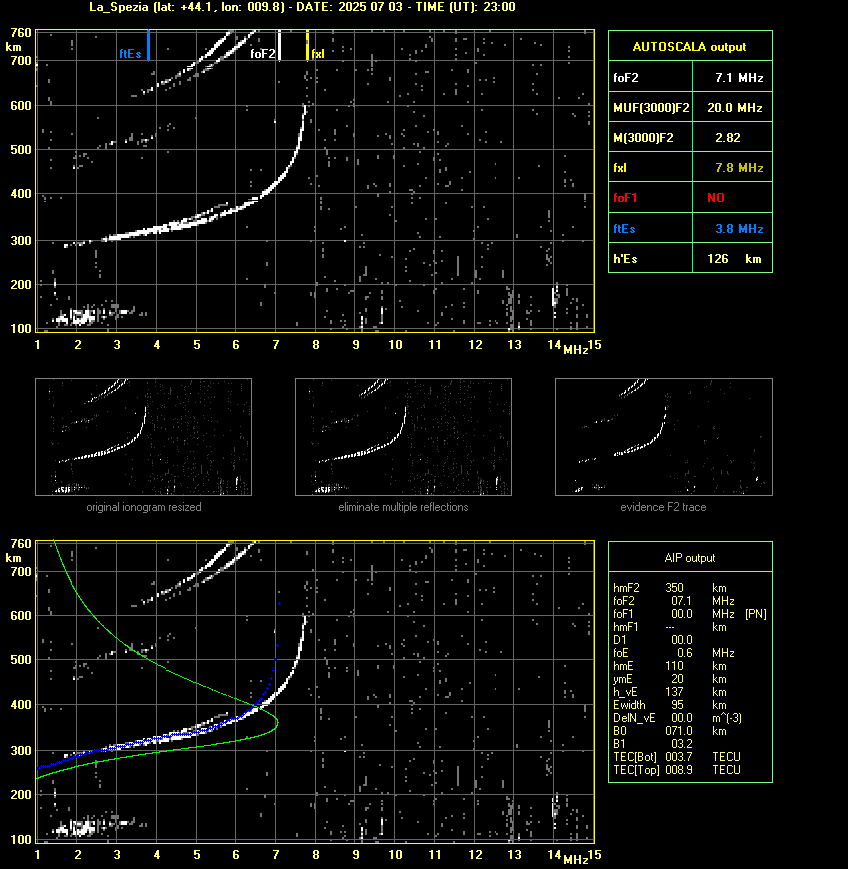Click the blue ftEs marker in top ionogram
Viewport: 848px width, 869px height.
point(149,45)
